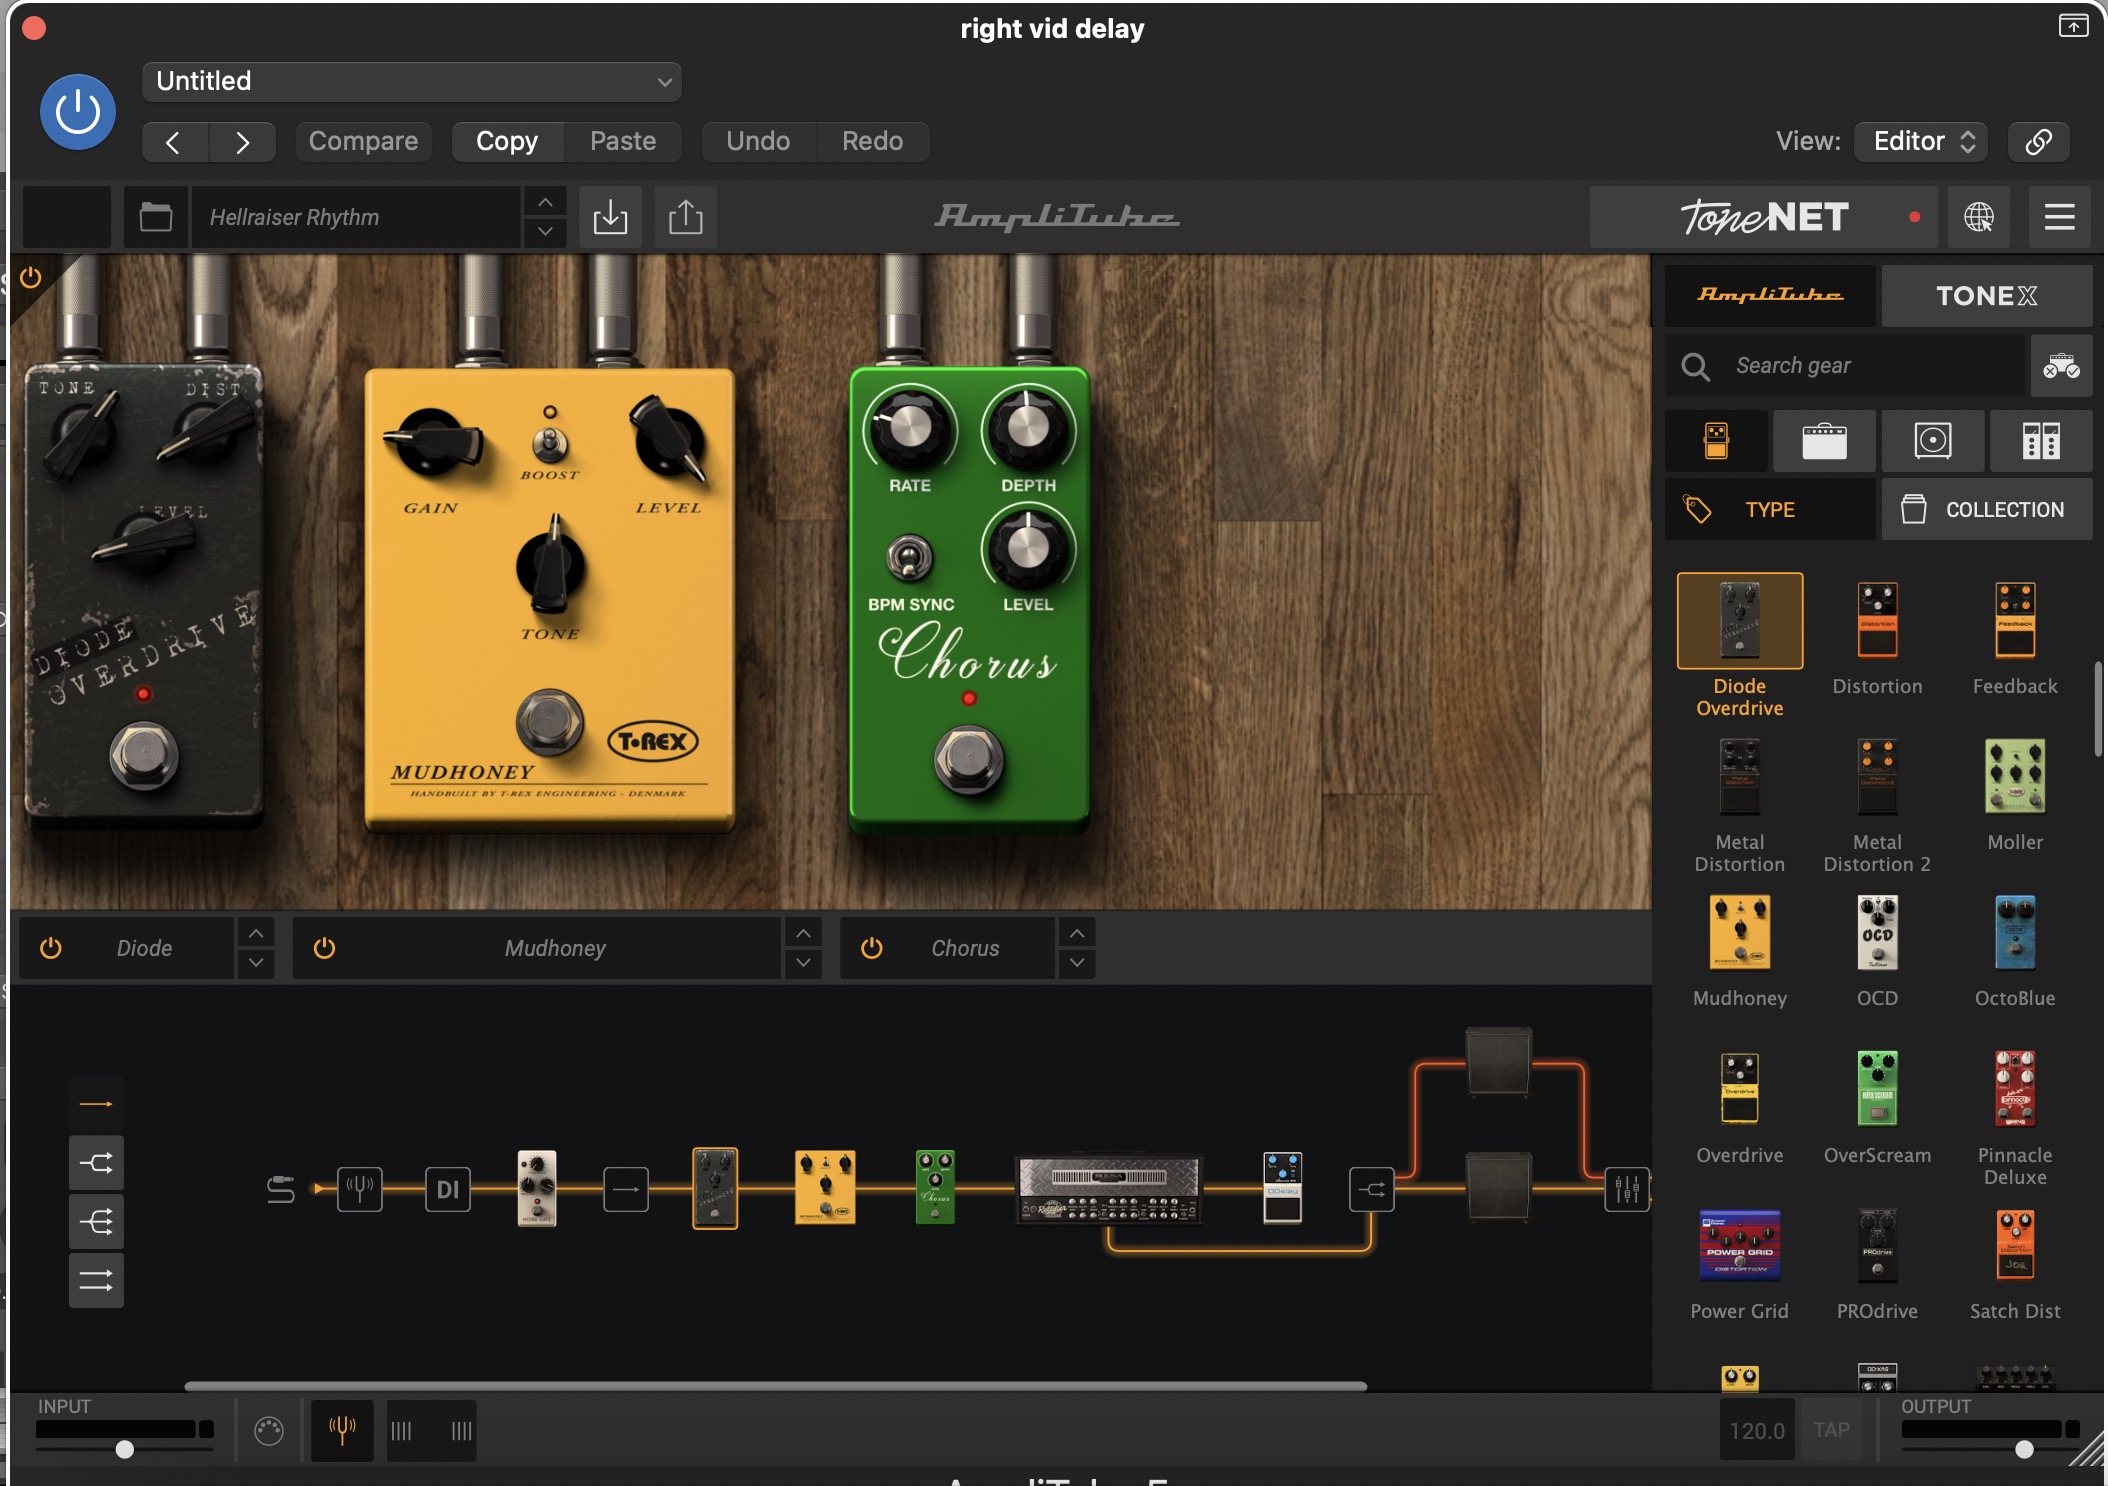Image resolution: width=2108 pixels, height=1486 pixels.
Task: Select the amplifier gear category icon
Action: tap(1824, 441)
